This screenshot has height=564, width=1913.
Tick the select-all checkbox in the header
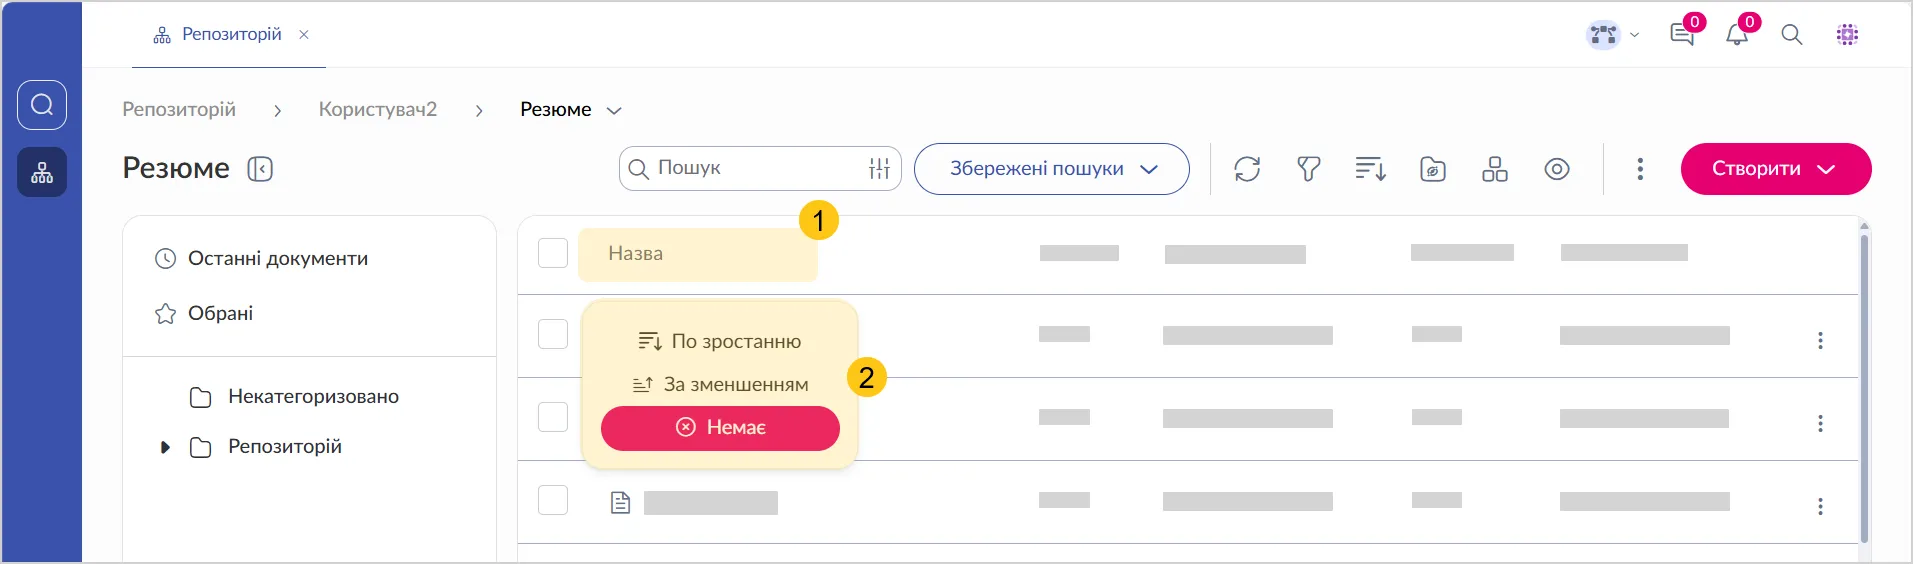click(553, 253)
